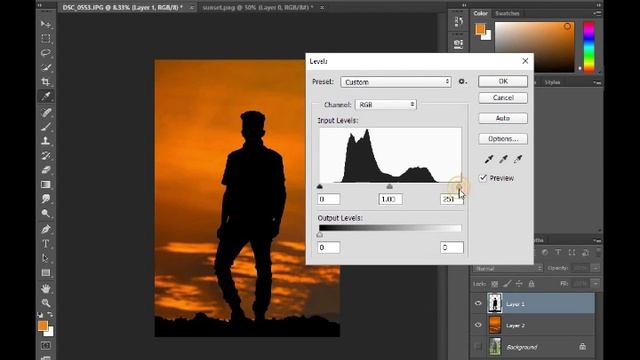Open the Color panel tab
The height and width of the screenshot is (360, 640).
click(480, 13)
